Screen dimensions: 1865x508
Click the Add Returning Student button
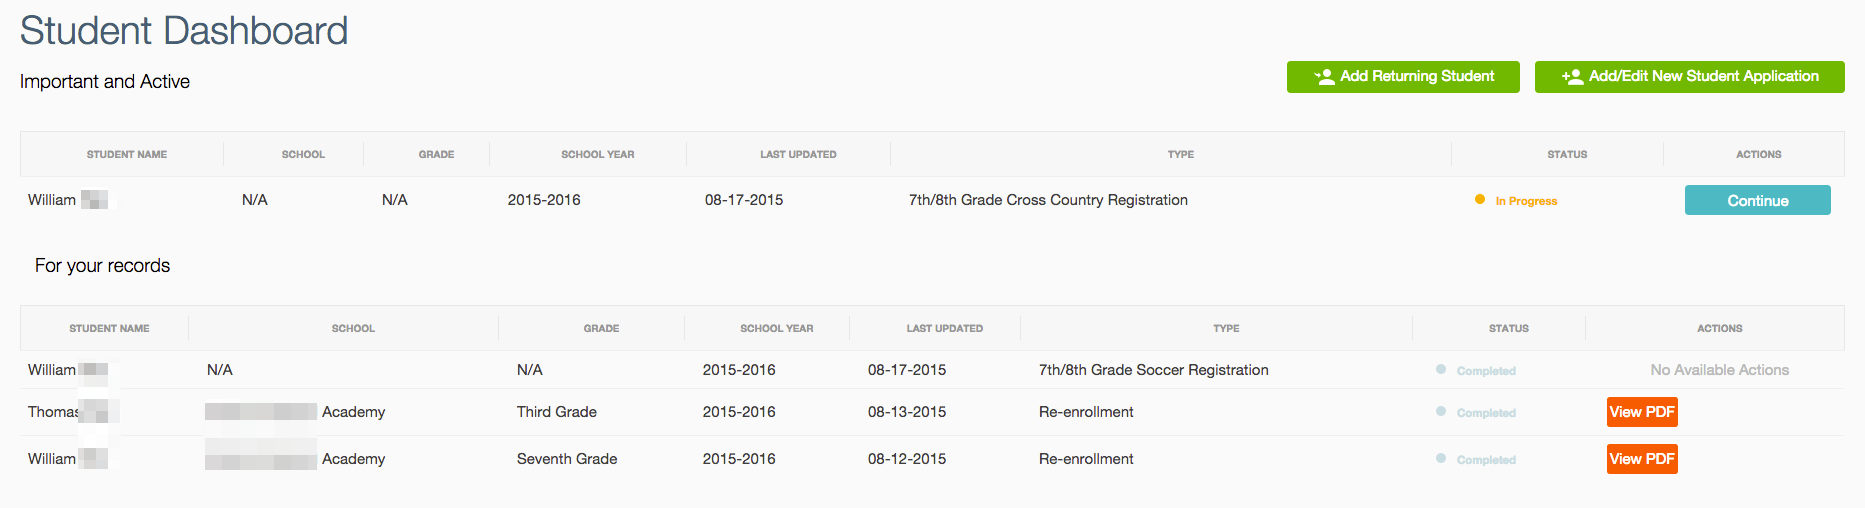pos(1403,77)
